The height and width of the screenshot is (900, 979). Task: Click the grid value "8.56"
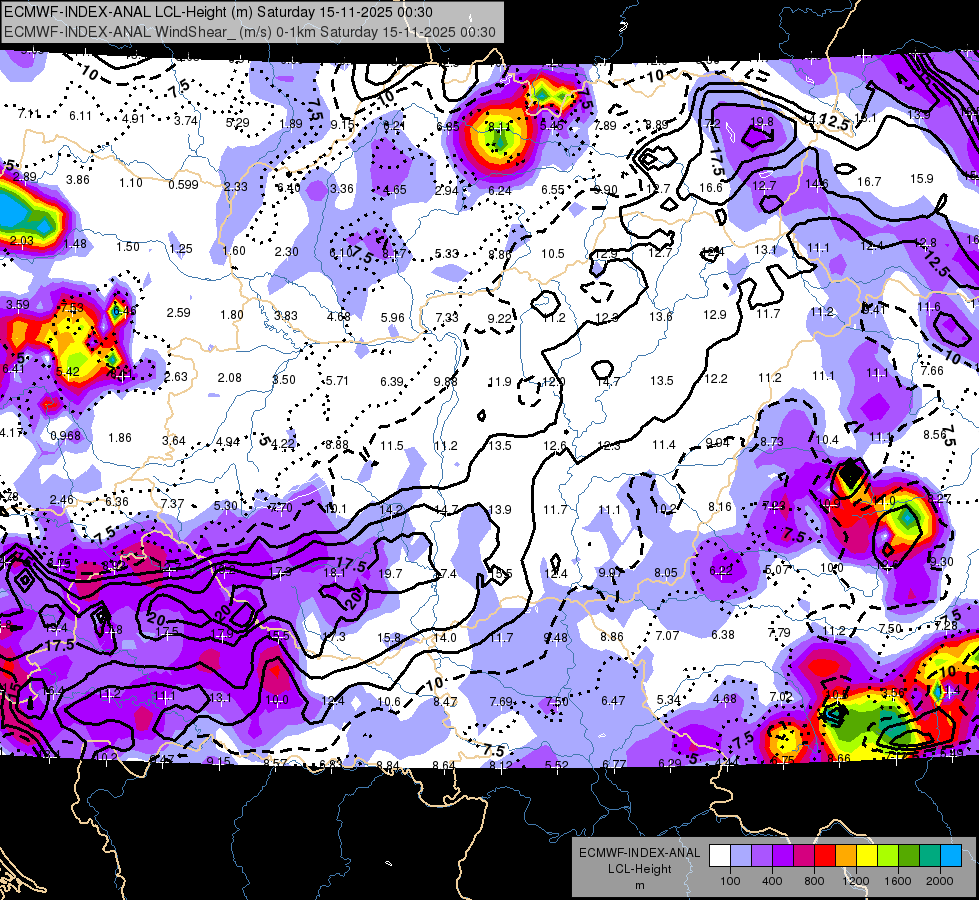(x=935, y=434)
